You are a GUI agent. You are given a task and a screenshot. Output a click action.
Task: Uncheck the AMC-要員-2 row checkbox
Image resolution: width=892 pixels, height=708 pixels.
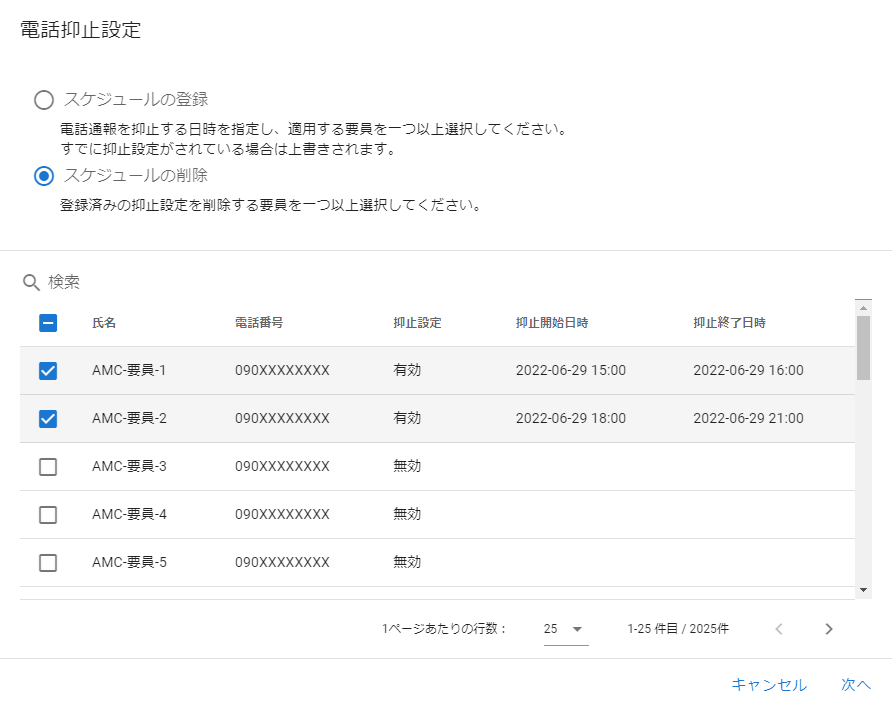(x=47, y=418)
